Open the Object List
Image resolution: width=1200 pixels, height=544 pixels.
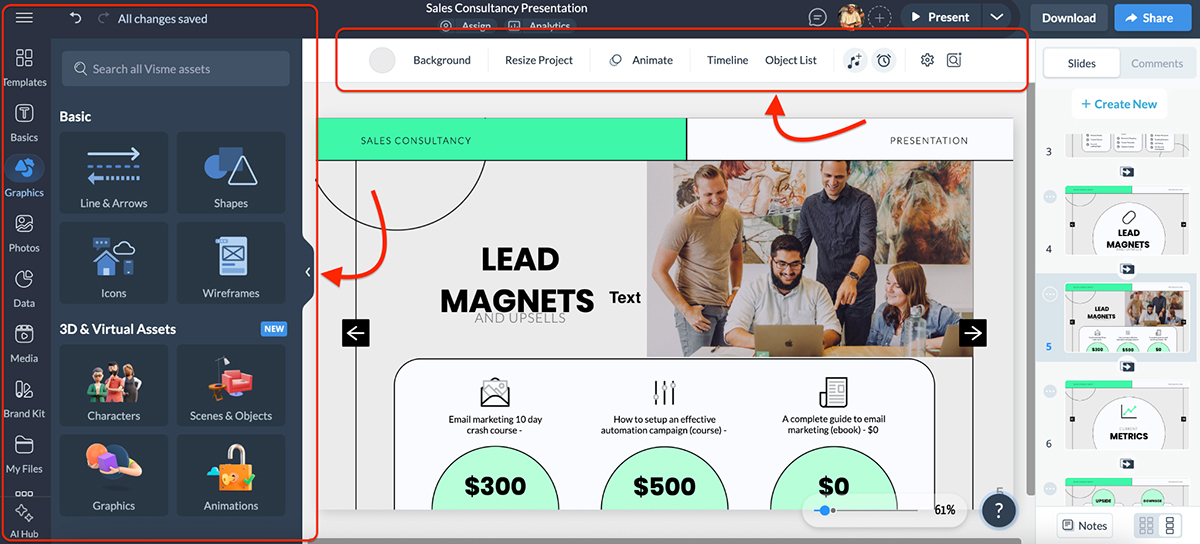click(x=791, y=60)
